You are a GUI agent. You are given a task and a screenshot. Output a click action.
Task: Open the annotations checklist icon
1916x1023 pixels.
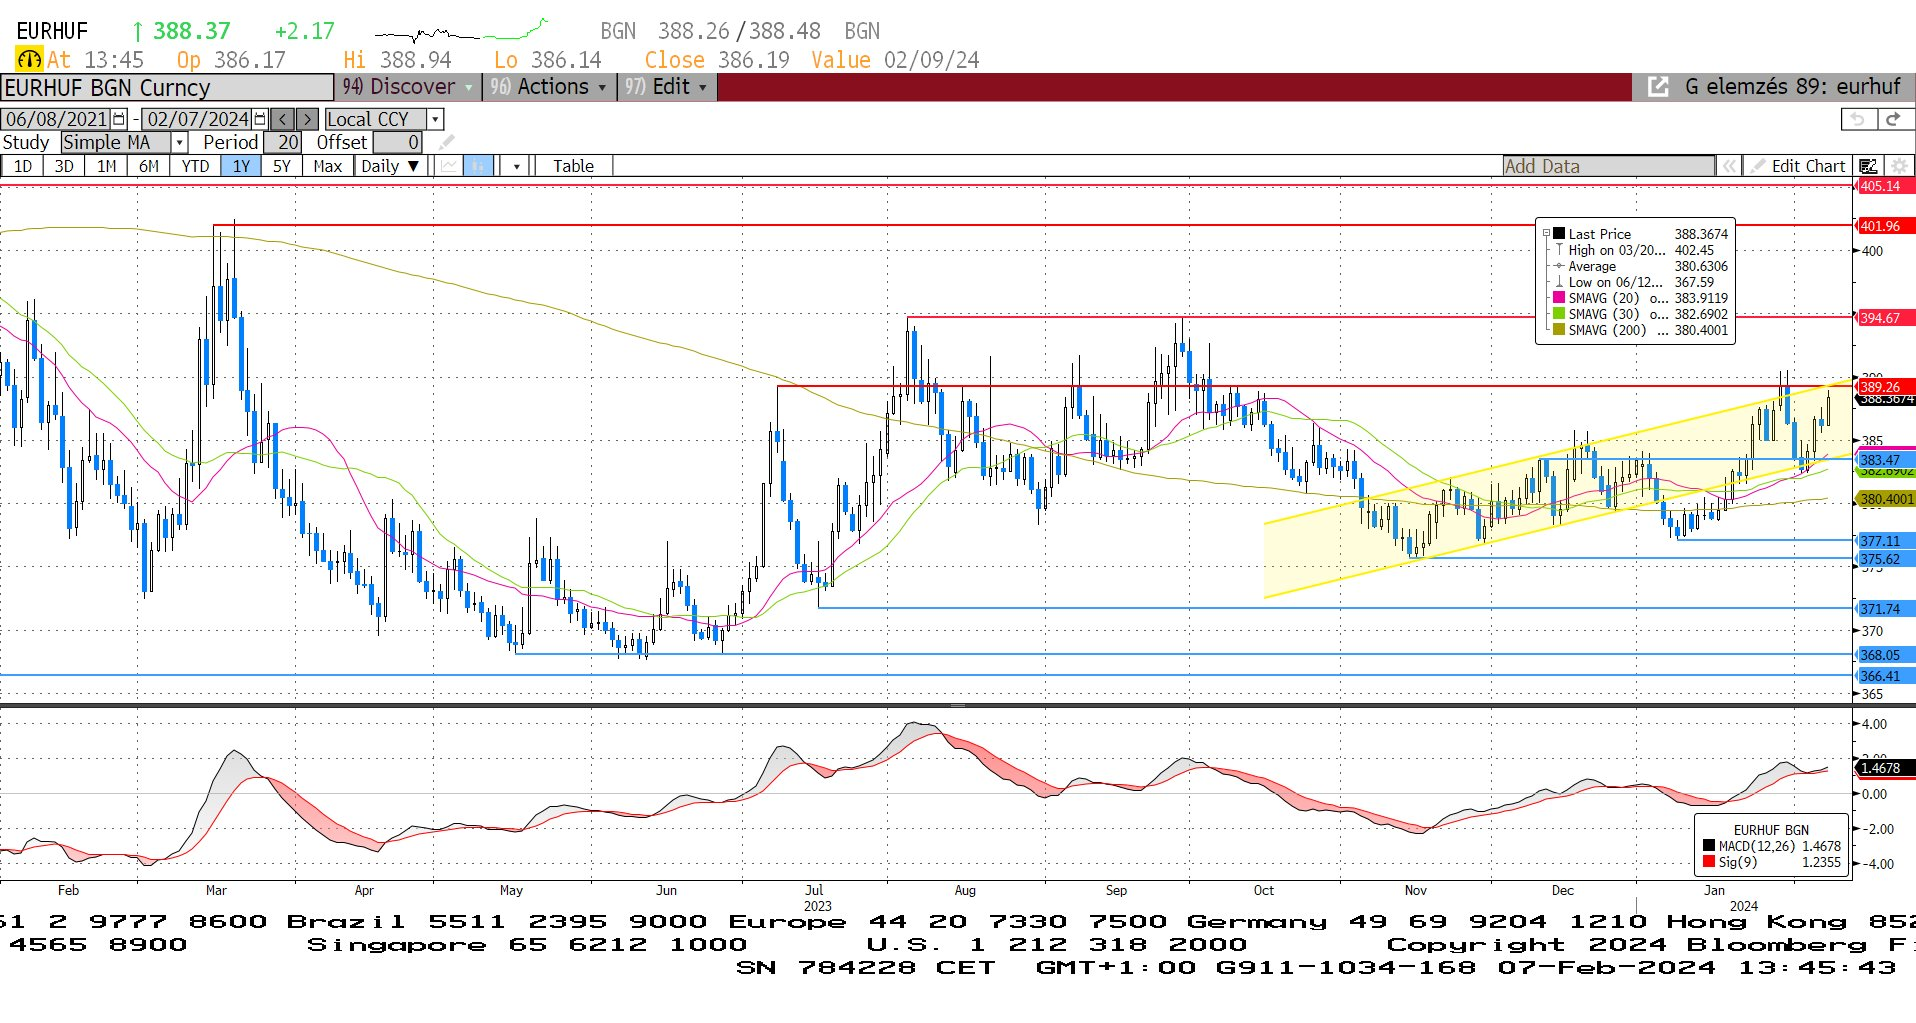(x=1868, y=166)
